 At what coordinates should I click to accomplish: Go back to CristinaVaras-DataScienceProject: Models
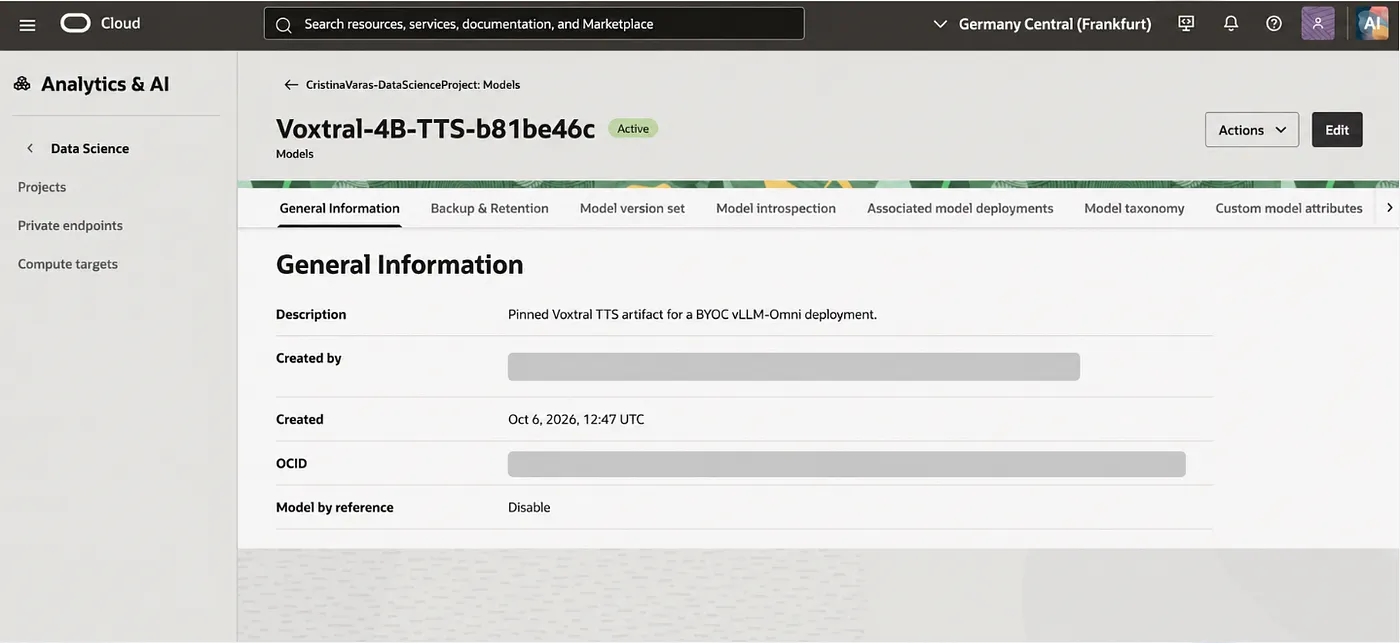pos(413,85)
